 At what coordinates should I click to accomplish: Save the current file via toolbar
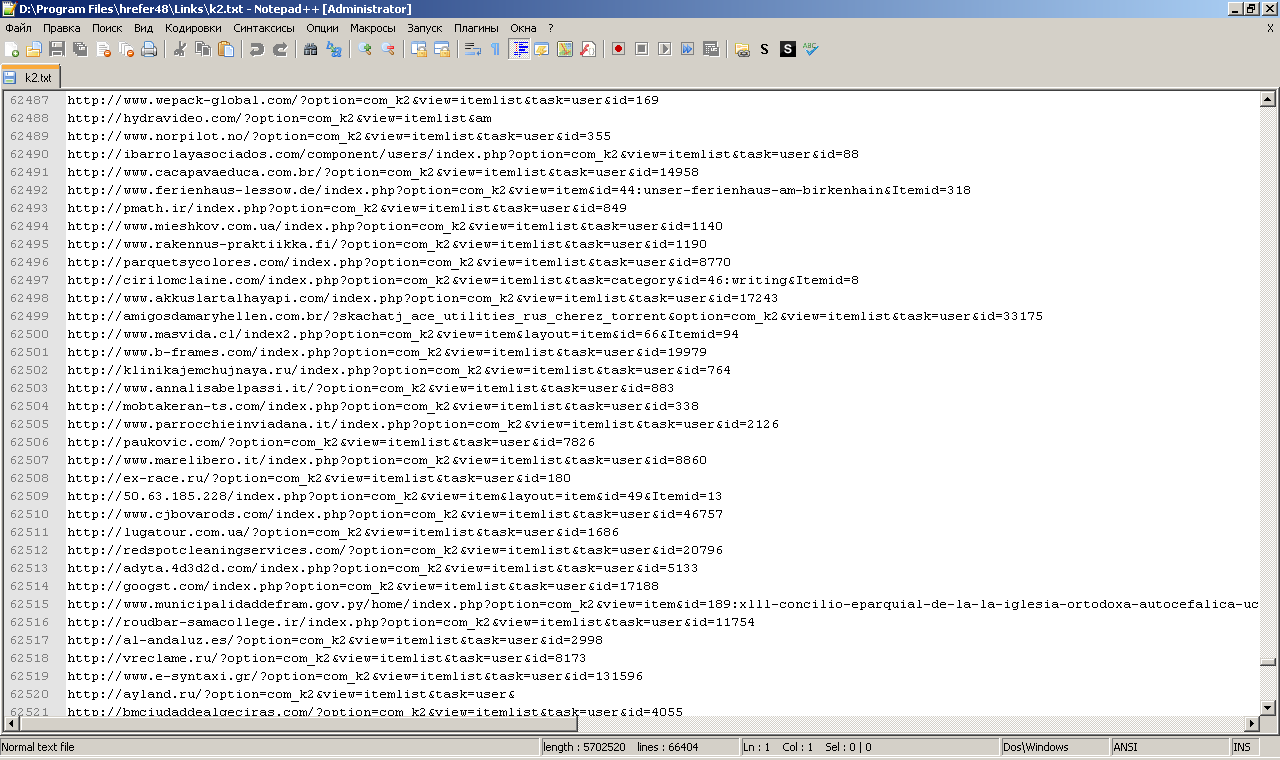coord(57,49)
